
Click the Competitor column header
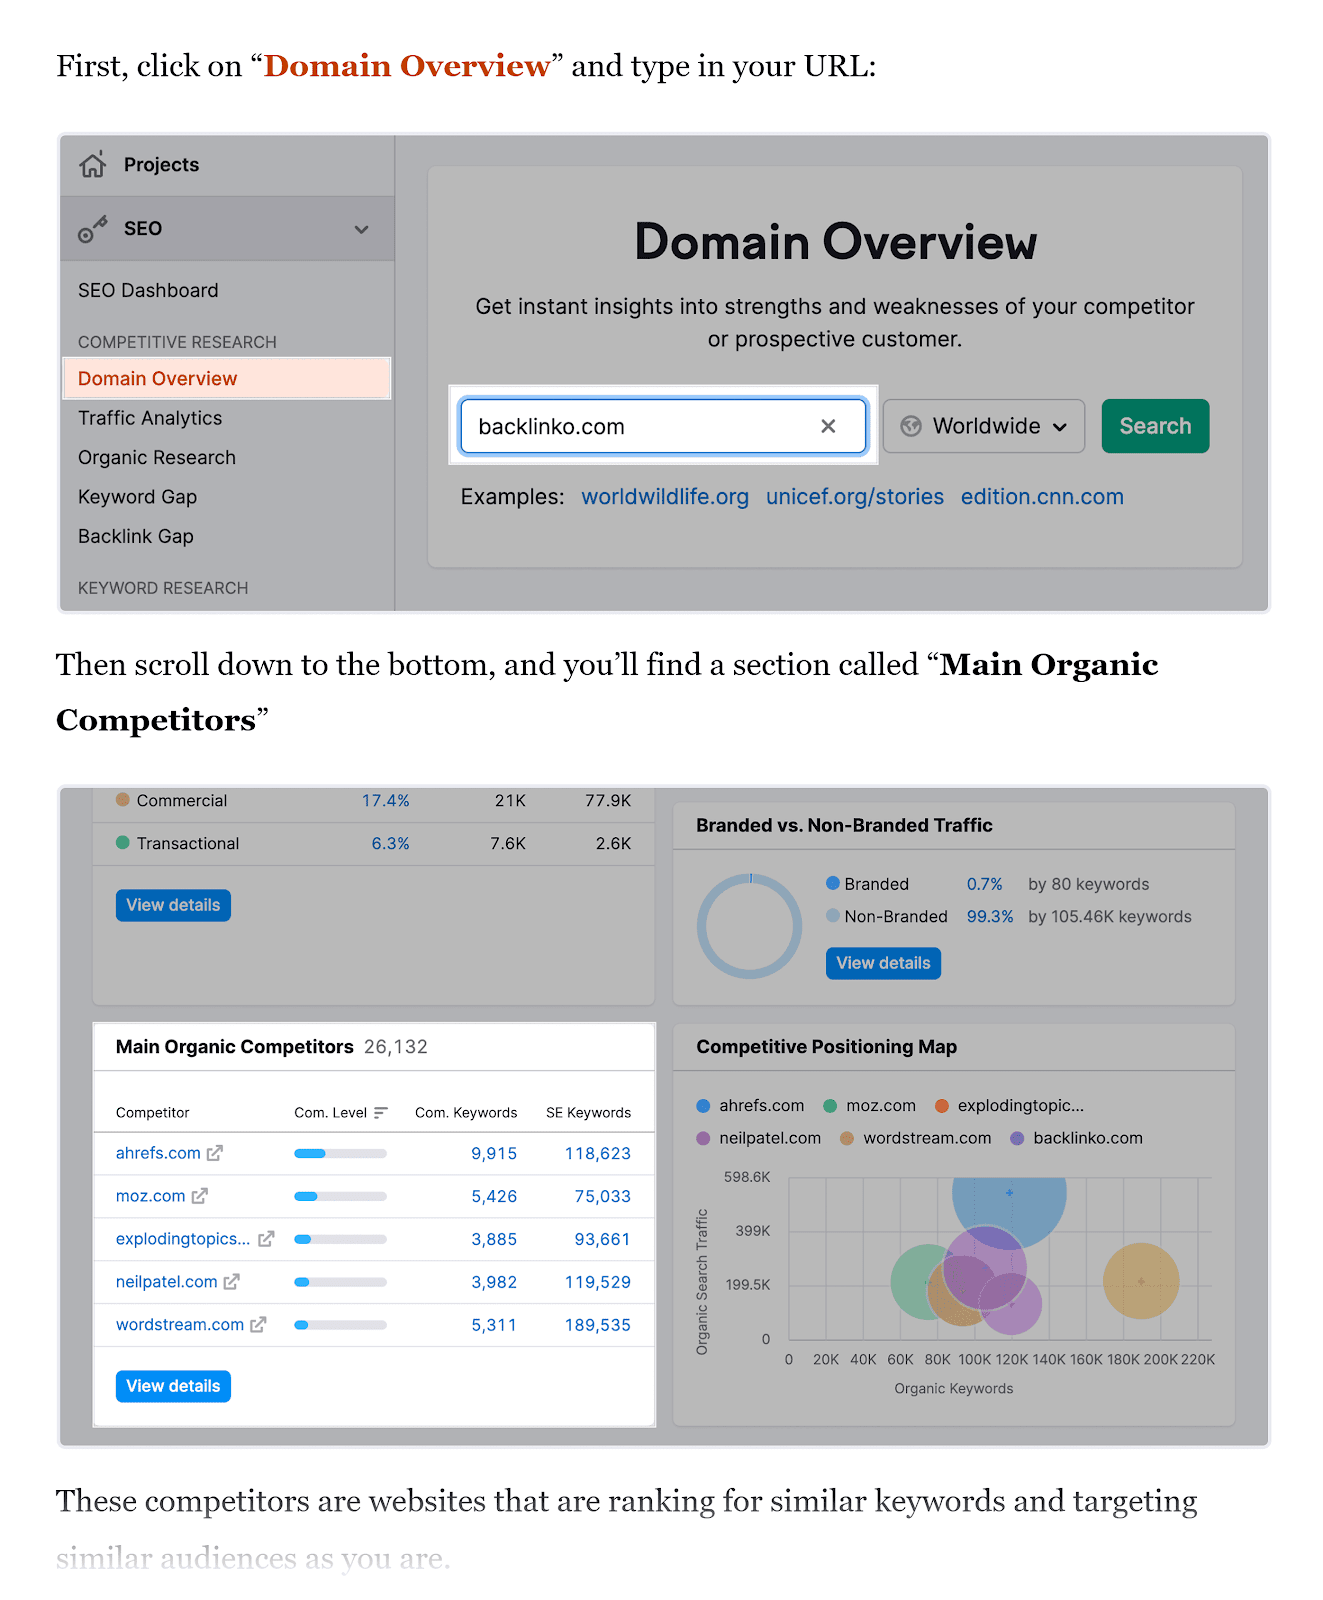(x=152, y=1113)
